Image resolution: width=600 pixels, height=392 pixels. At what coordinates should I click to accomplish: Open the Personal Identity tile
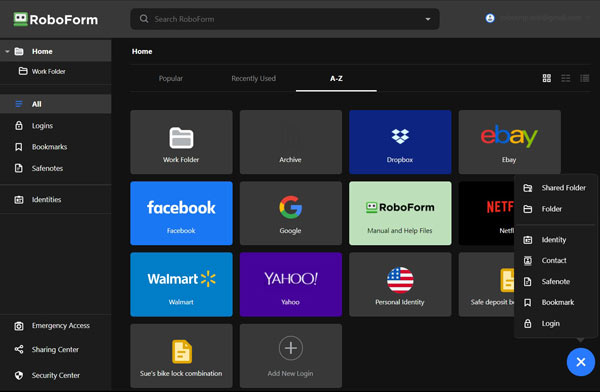(x=400, y=284)
